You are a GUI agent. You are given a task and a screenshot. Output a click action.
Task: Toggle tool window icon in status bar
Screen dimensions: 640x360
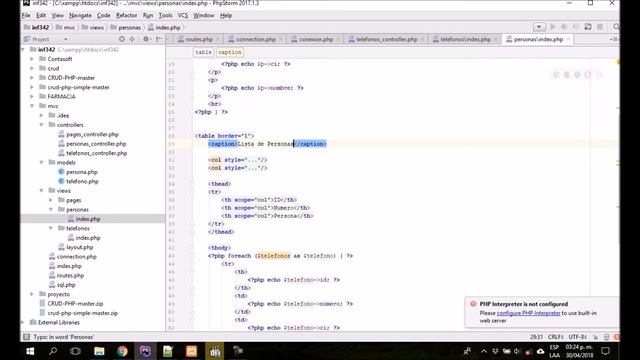pyautogui.click(x=27, y=337)
